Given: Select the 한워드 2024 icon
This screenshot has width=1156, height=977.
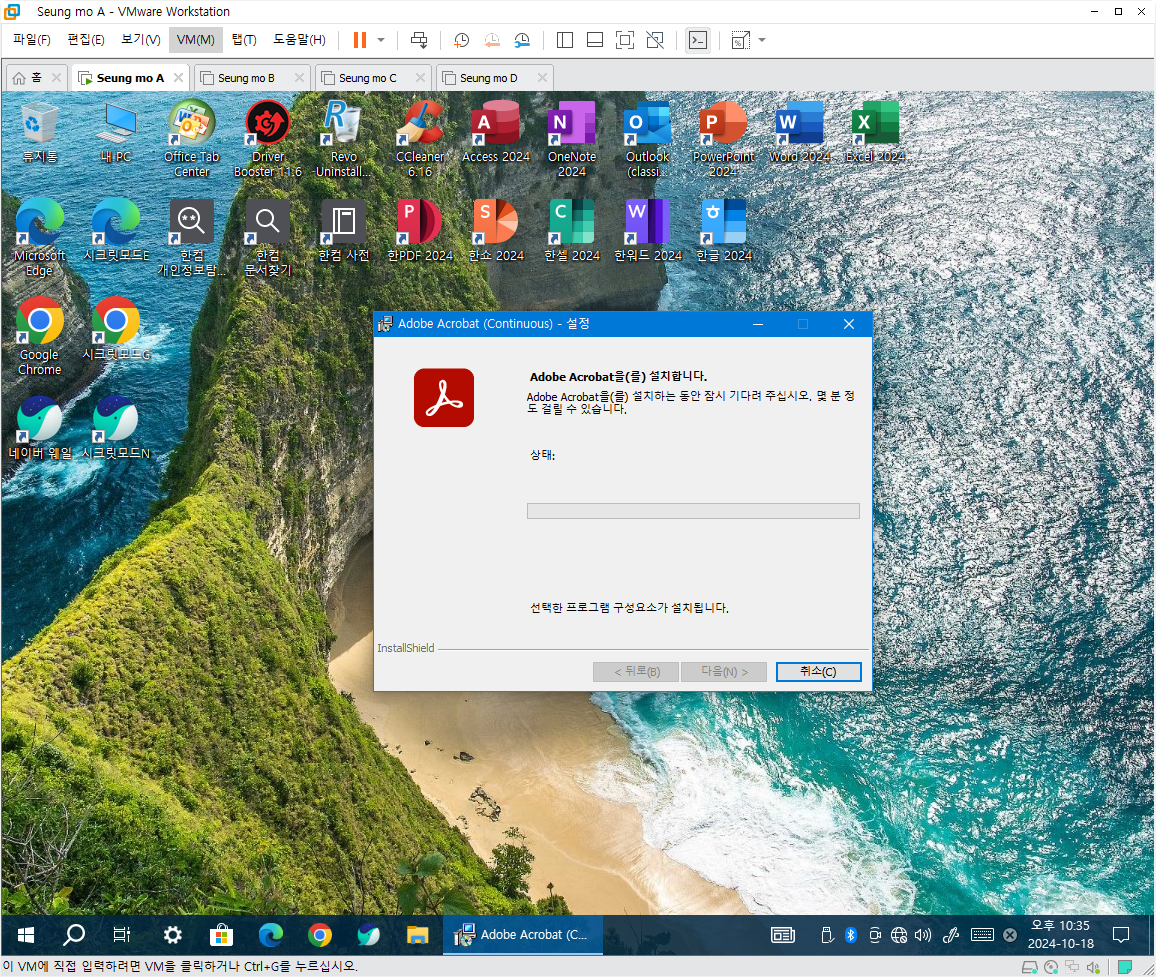Looking at the screenshot, I should (x=647, y=230).
